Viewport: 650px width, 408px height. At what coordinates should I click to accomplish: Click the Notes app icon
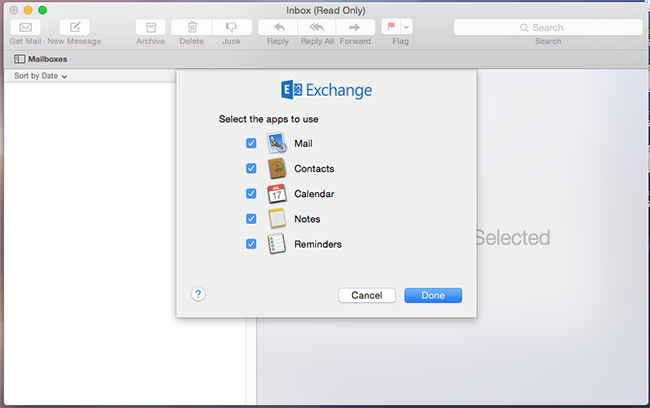click(x=277, y=219)
